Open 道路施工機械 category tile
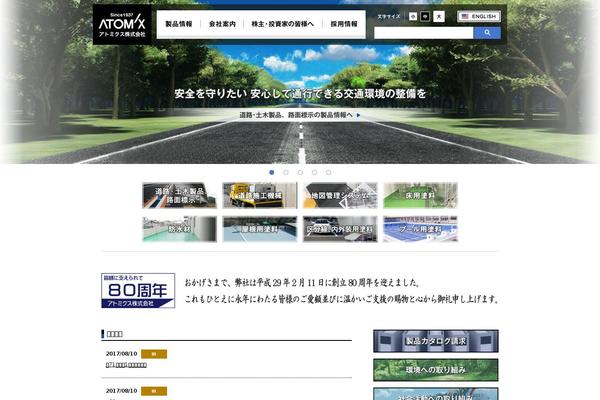The image size is (600, 400). pyautogui.click(x=260, y=195)
